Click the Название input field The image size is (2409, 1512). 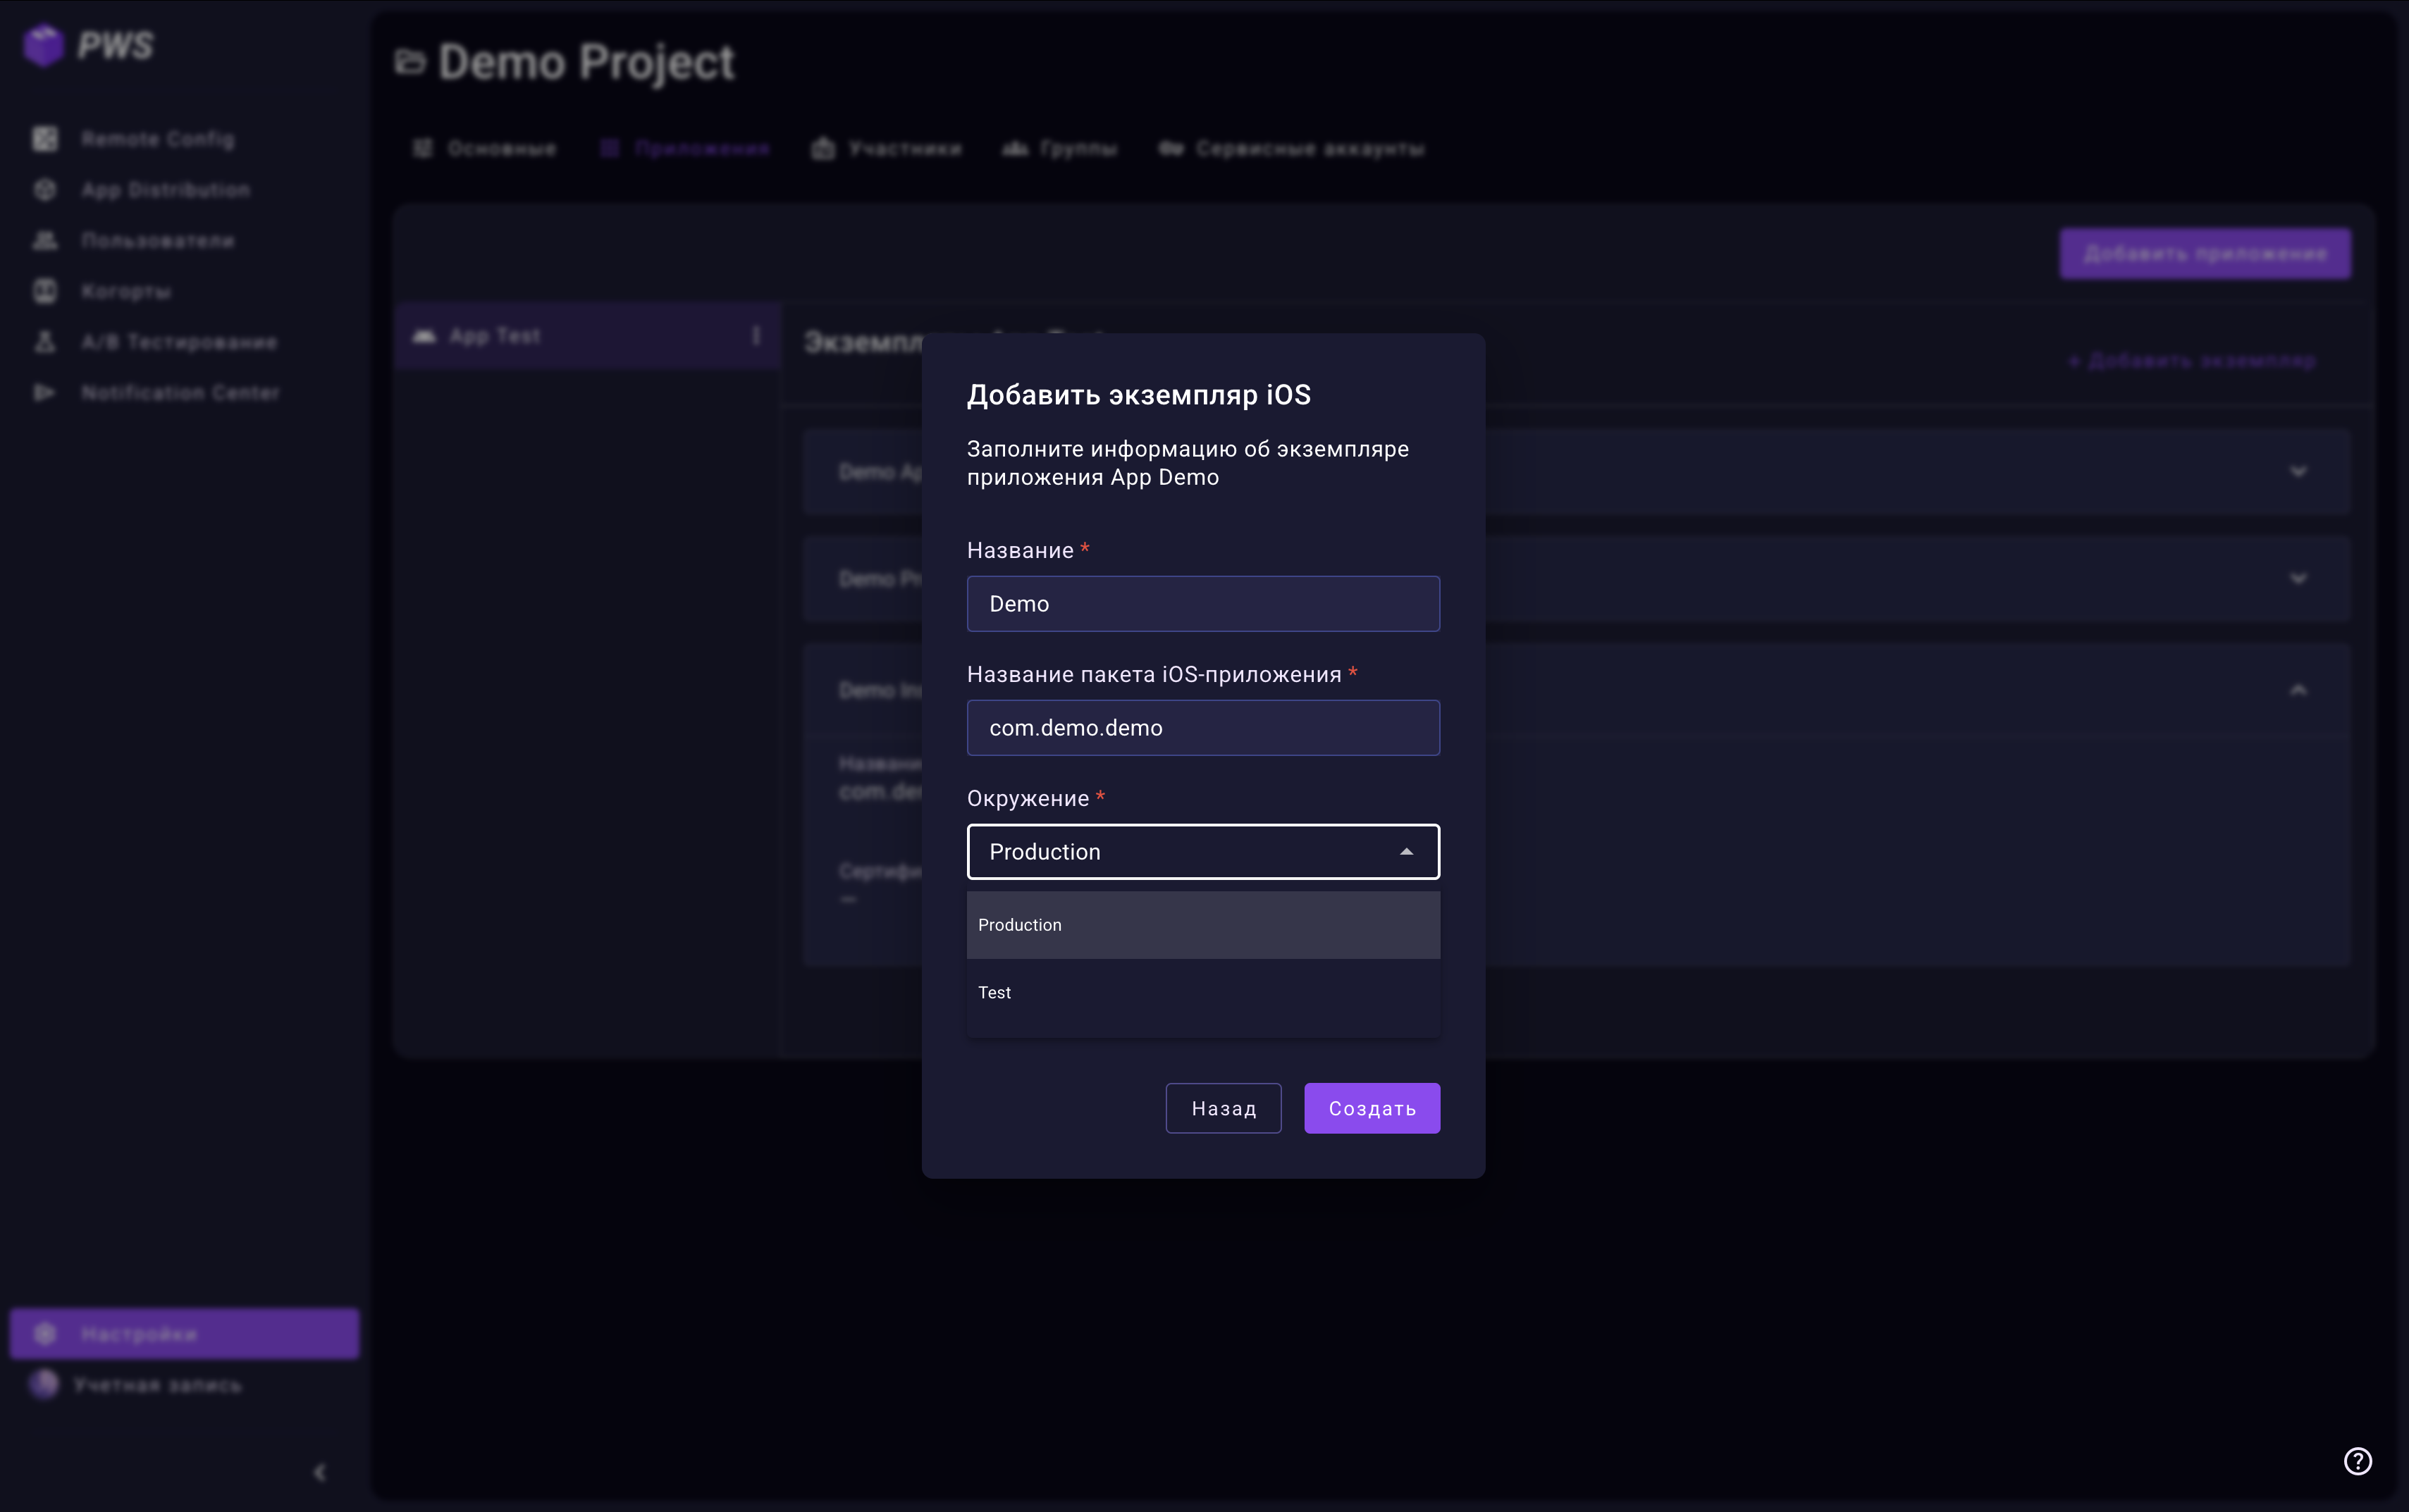pos(1202,604)
